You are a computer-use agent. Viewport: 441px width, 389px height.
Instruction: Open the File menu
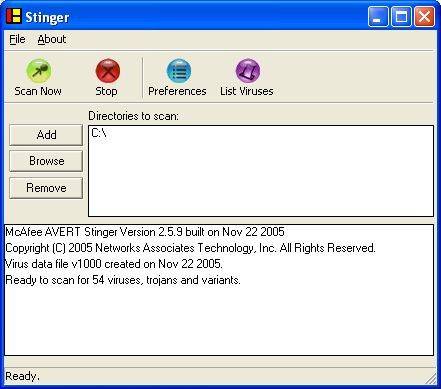[x=17, y=39]
